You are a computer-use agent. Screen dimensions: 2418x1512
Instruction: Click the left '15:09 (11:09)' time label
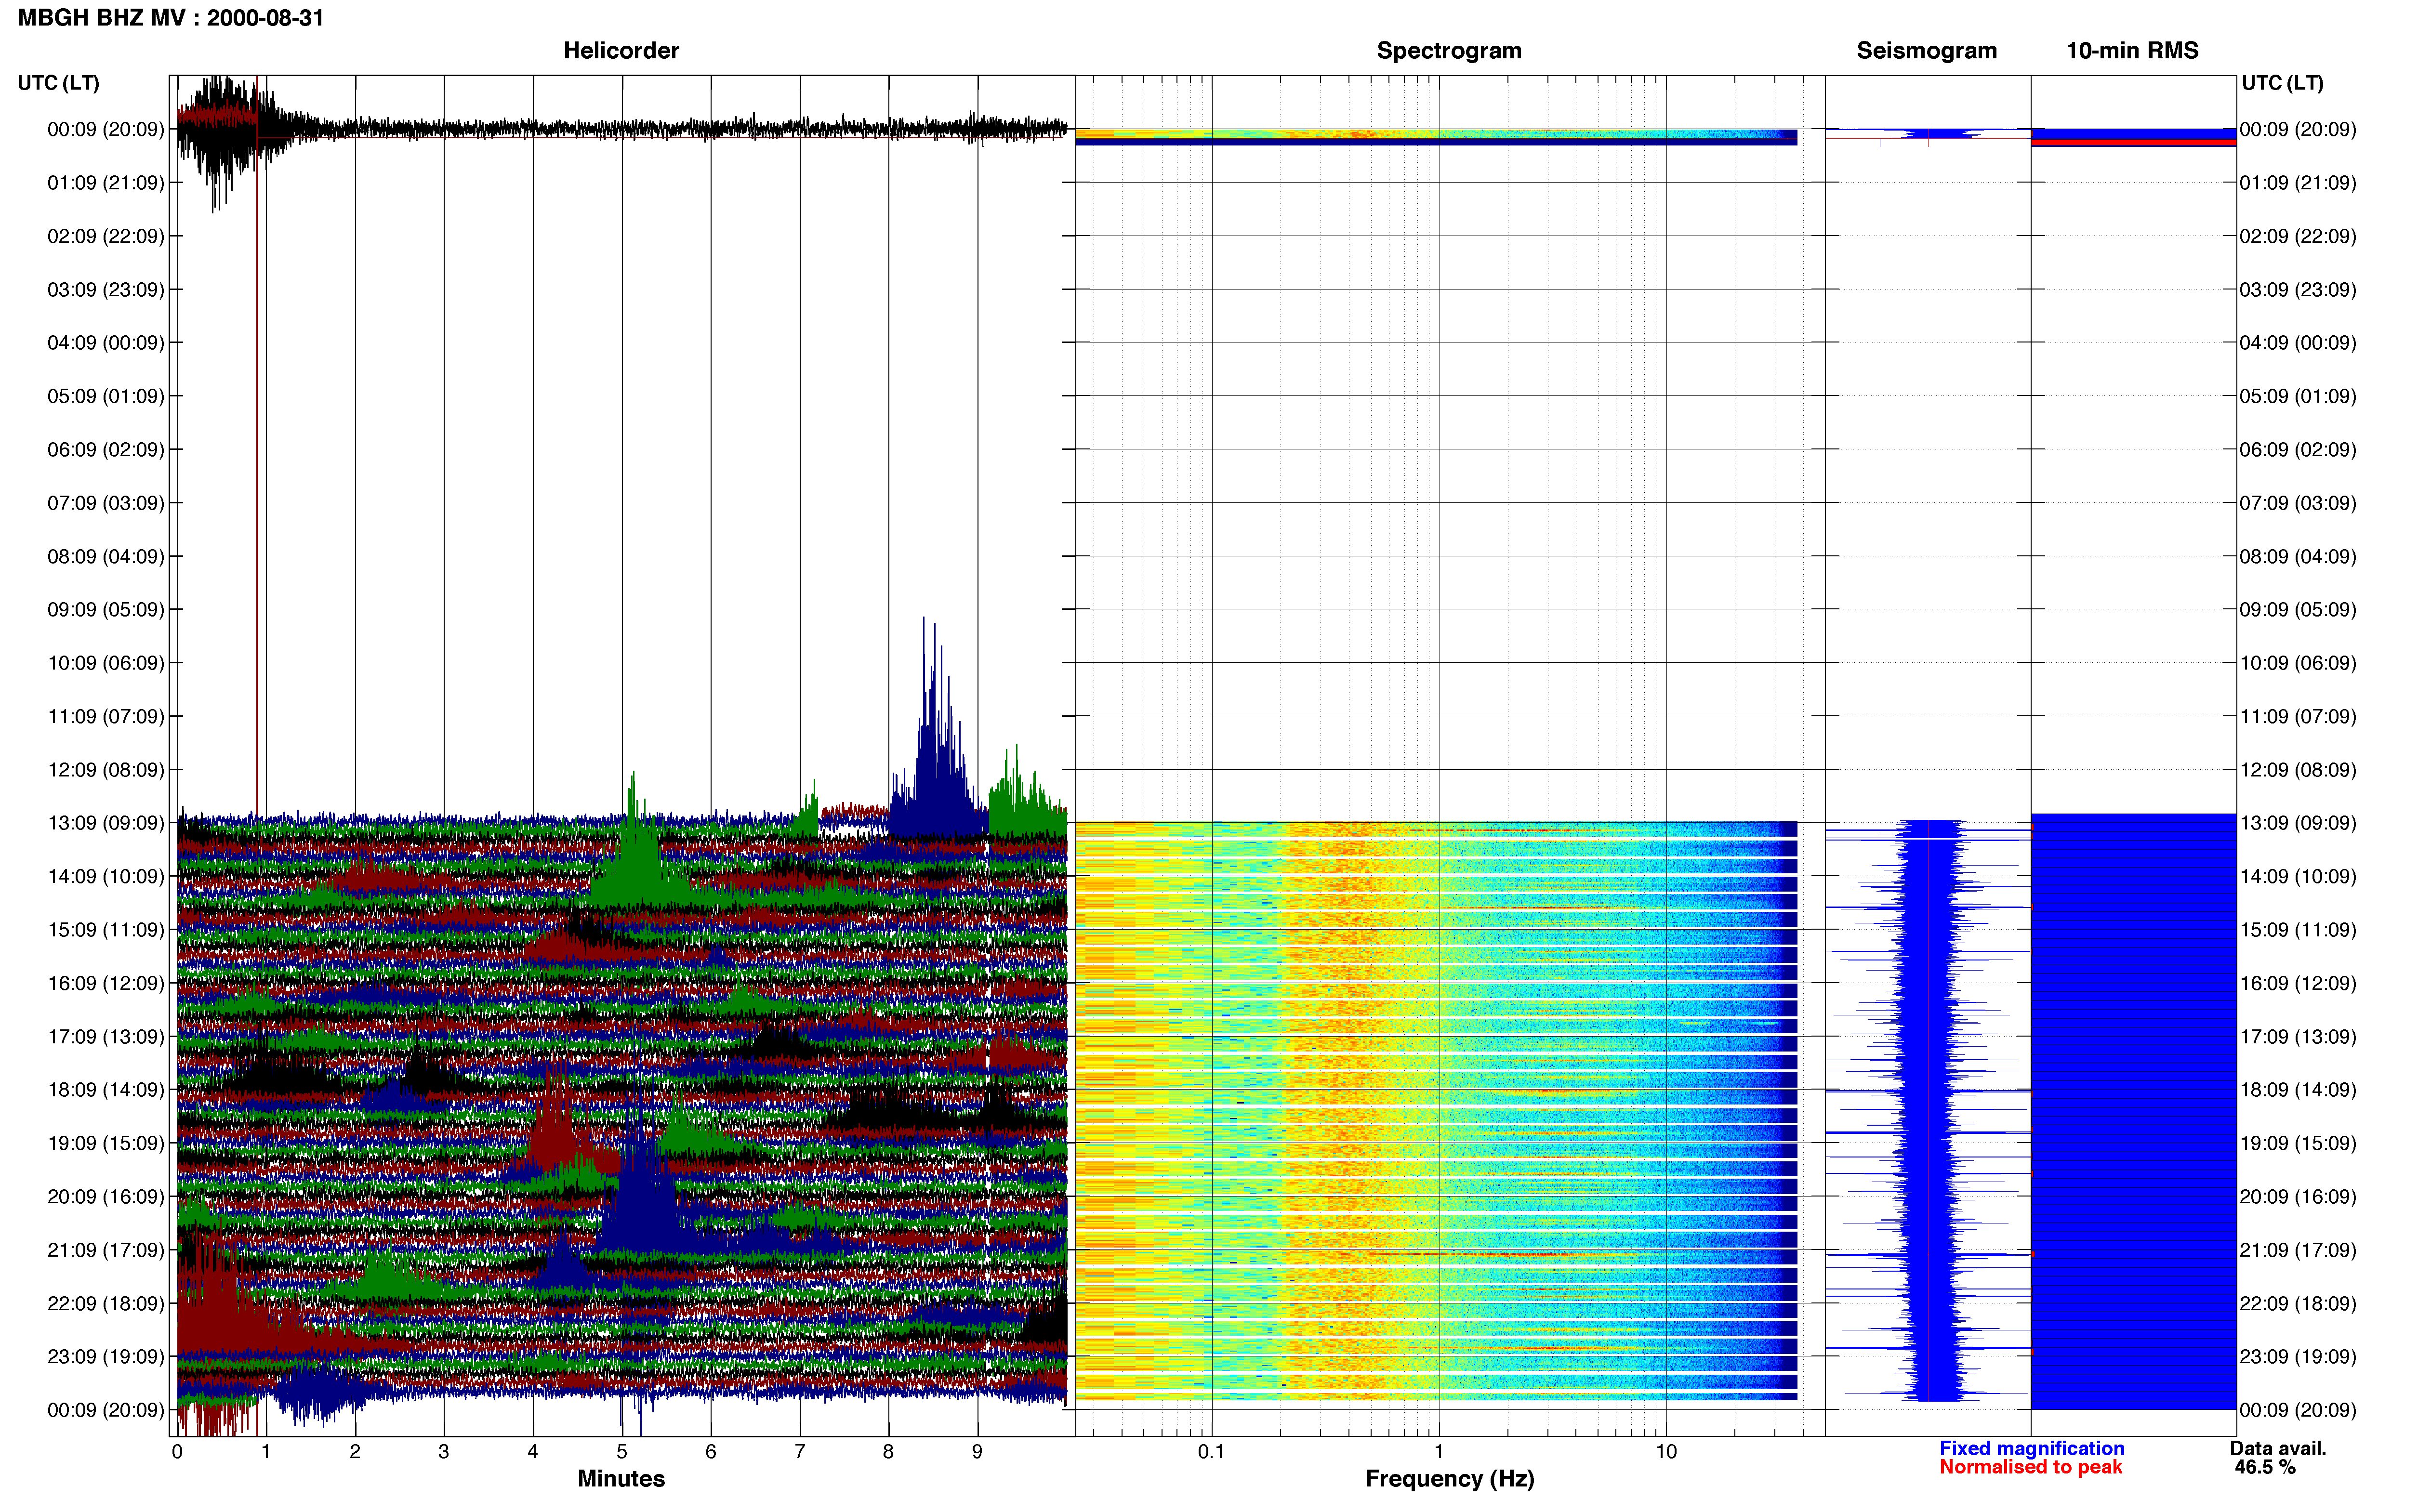(106, 930)
